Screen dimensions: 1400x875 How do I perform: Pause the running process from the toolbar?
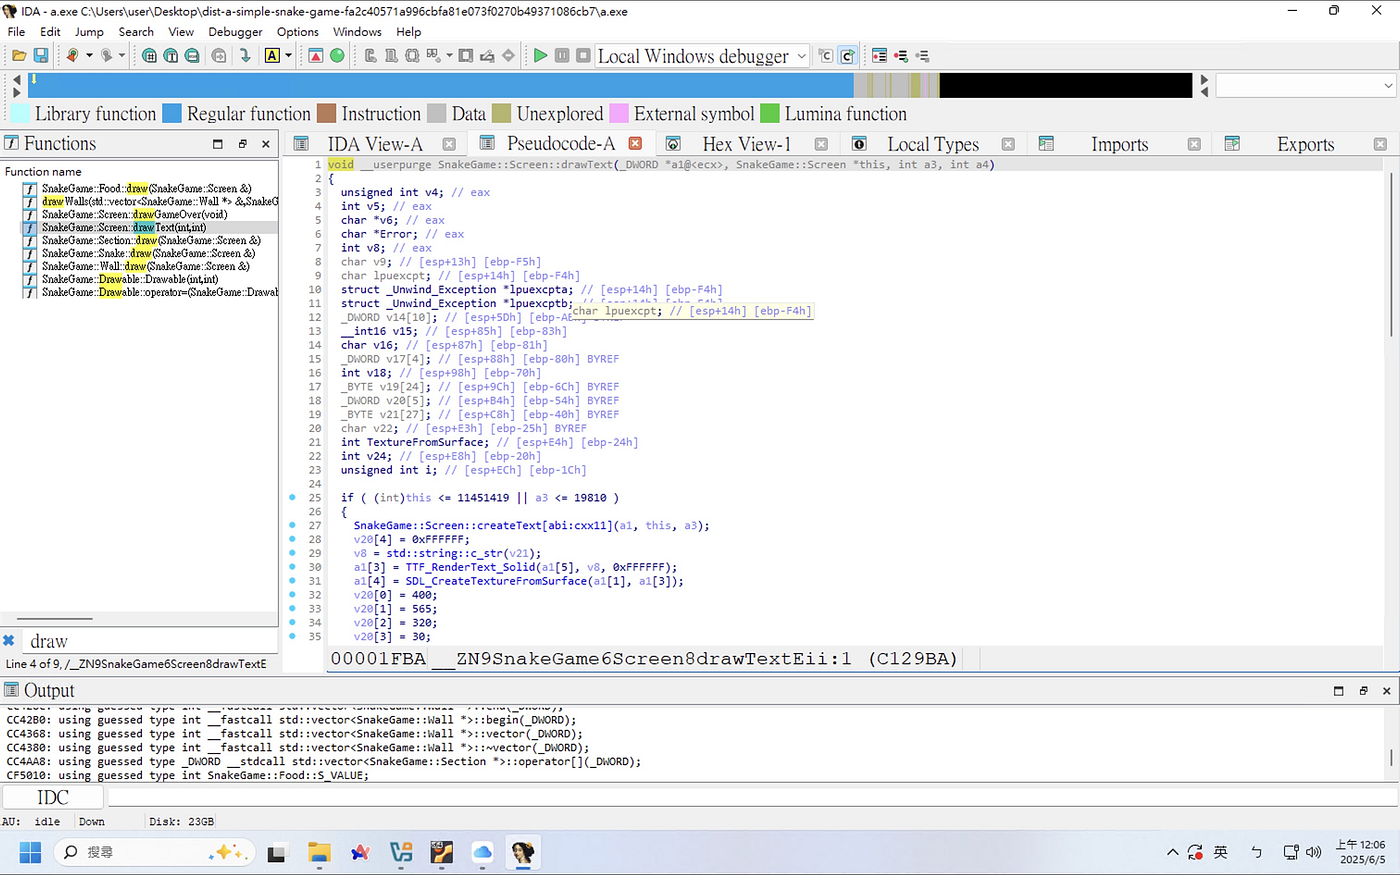coord(562,56)
